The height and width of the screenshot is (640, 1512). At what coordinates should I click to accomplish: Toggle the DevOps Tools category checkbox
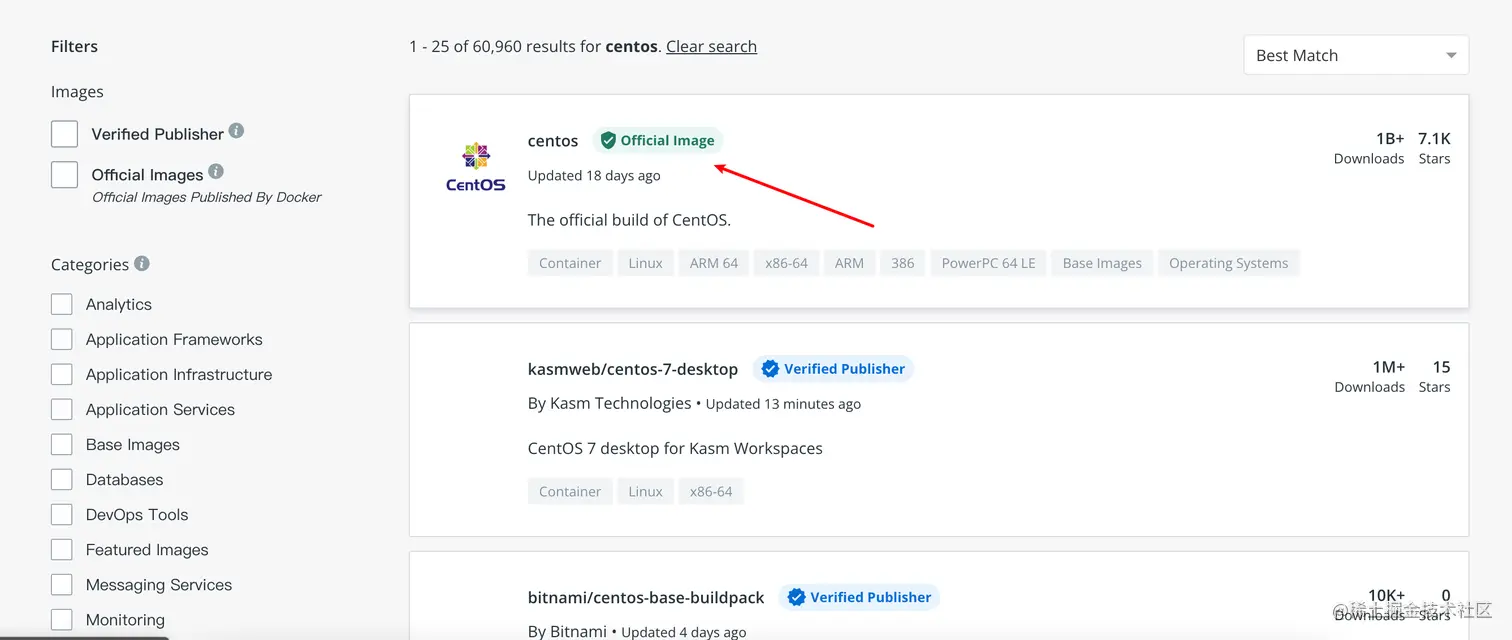tap(62, 515)
